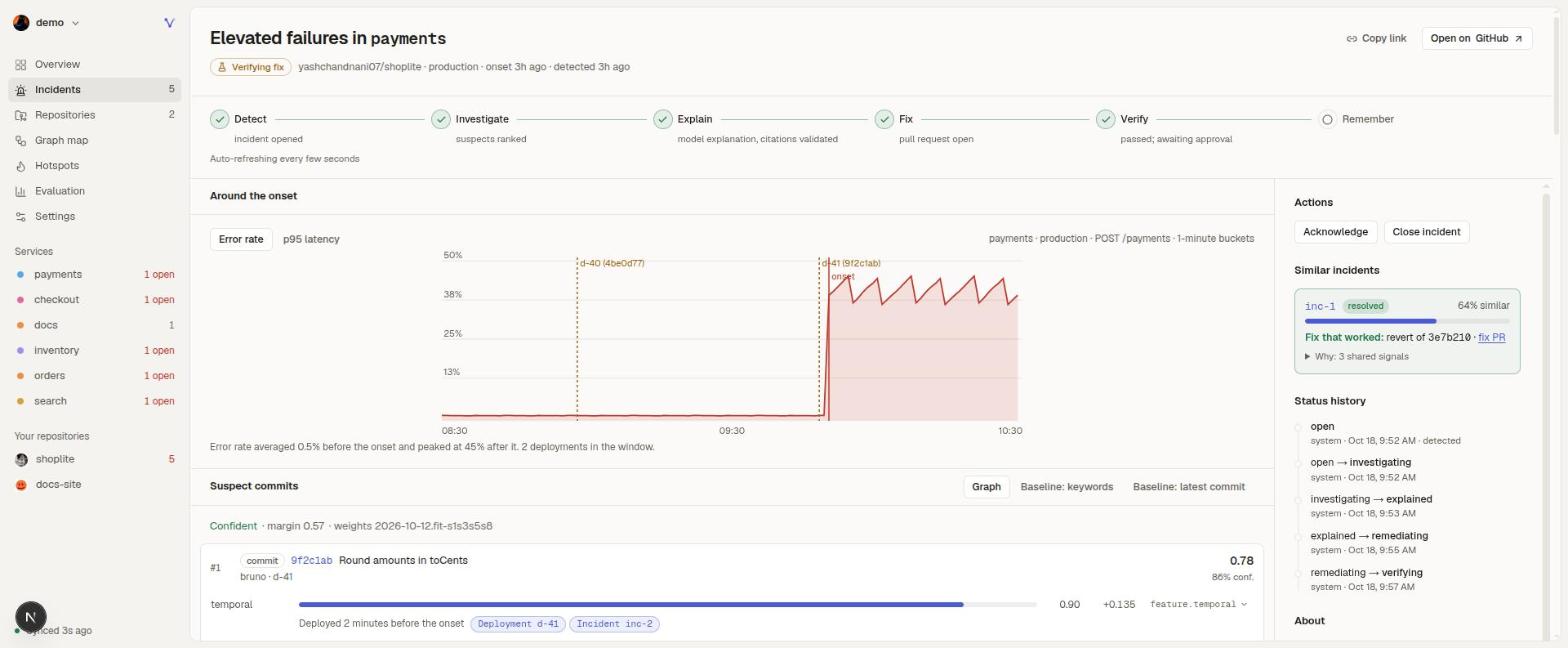1568x648 pixels.
Task: Open the feature.temporal dropdown
Action: [x=1198, y=604]
